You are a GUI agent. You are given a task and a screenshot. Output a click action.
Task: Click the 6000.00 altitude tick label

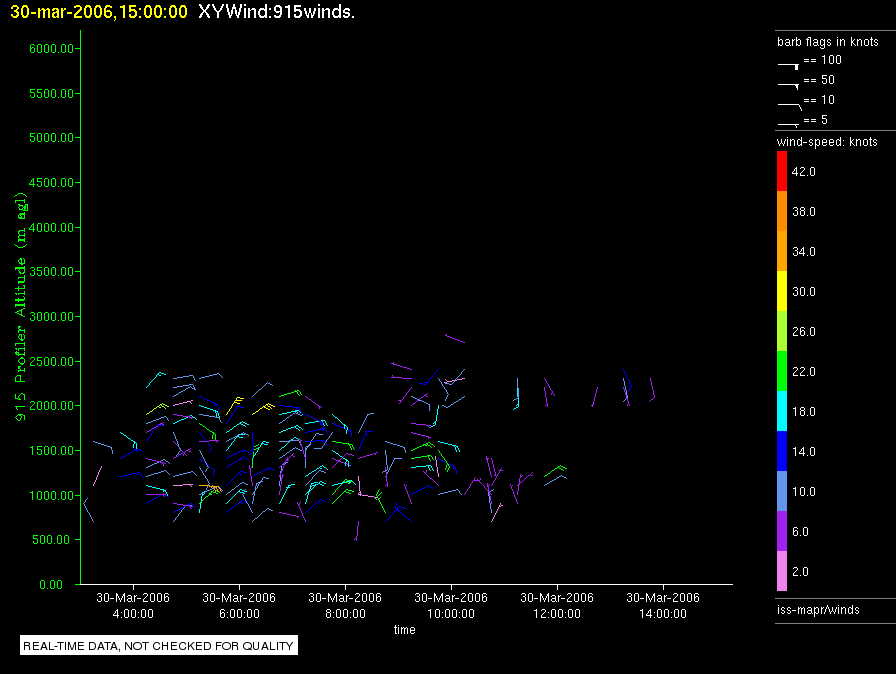[51, 49]
